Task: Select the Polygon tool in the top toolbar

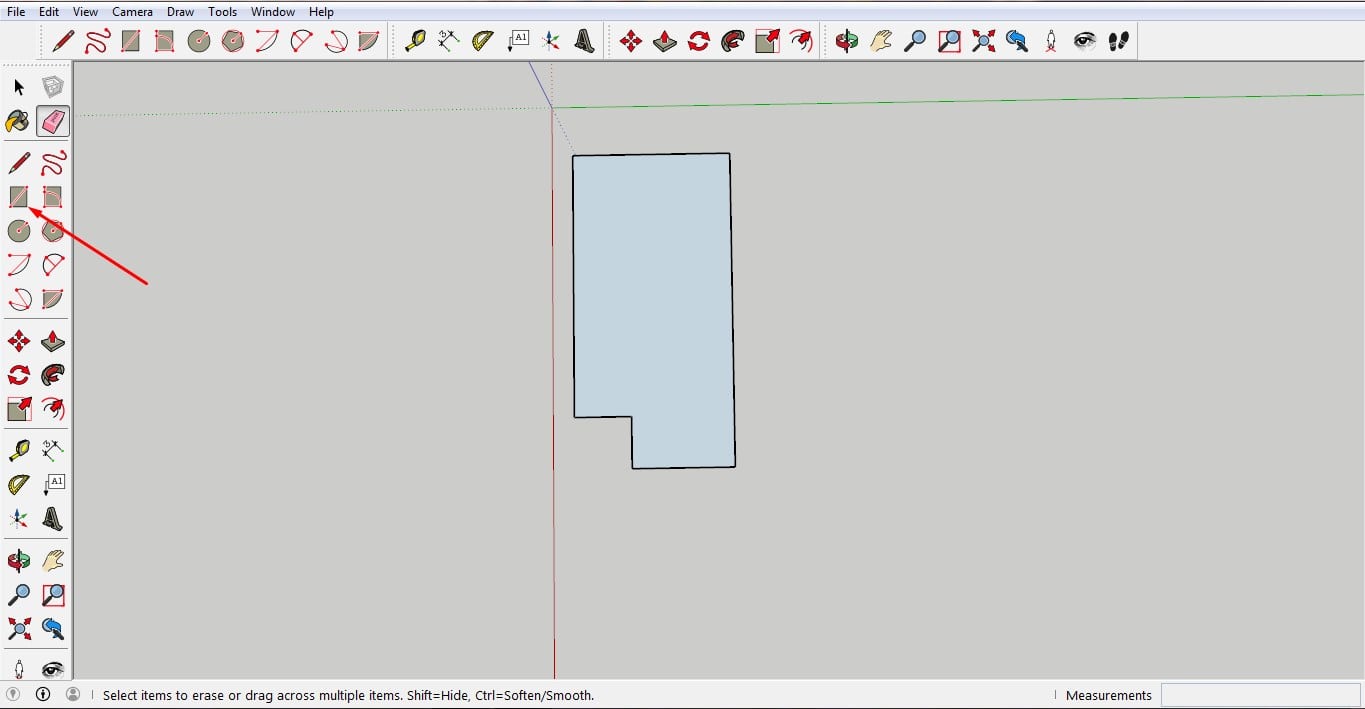Action: pyautogui.click(x=233, y=41)
